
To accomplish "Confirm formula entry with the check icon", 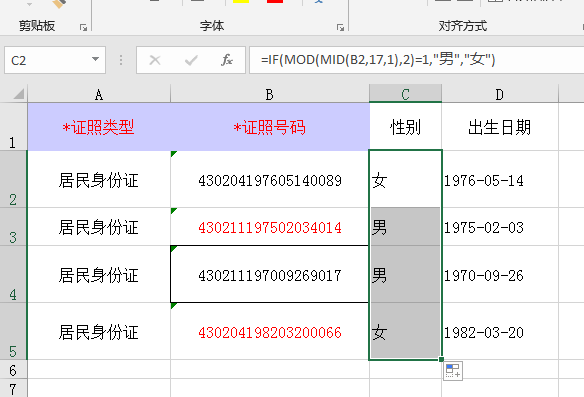I will (x=191, y=60).
